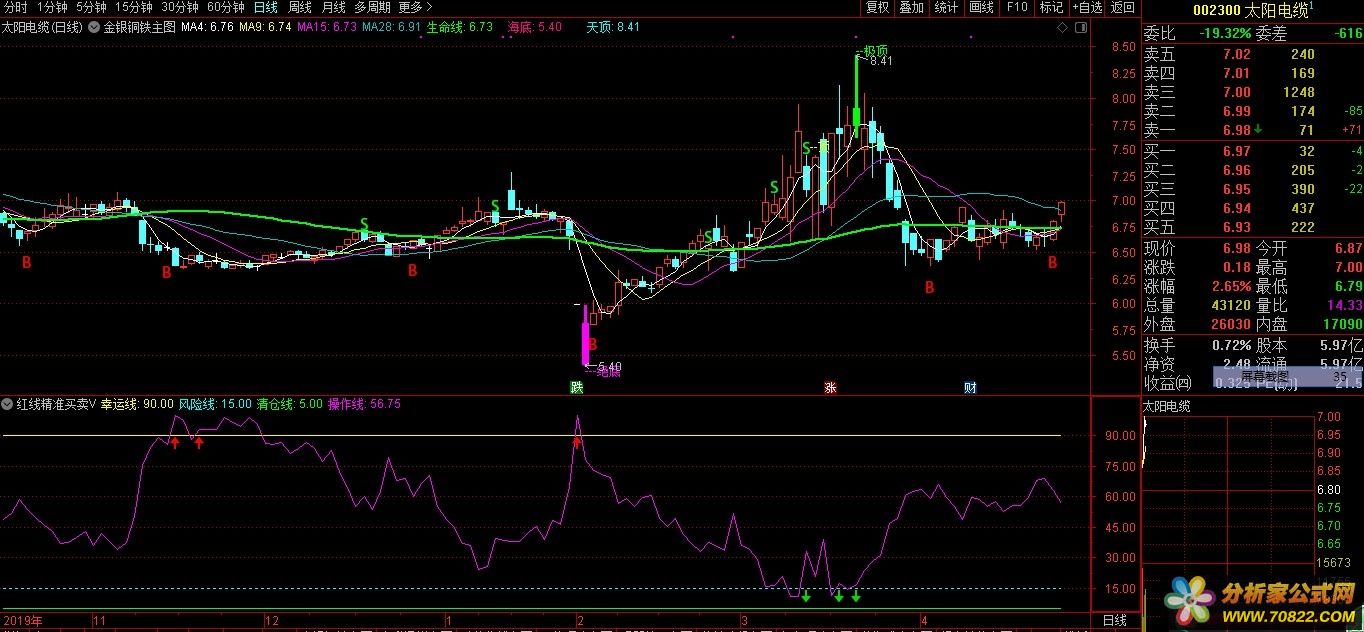Open F10 company info
Screen dimensions: 1364x632
pos(1016,7)
